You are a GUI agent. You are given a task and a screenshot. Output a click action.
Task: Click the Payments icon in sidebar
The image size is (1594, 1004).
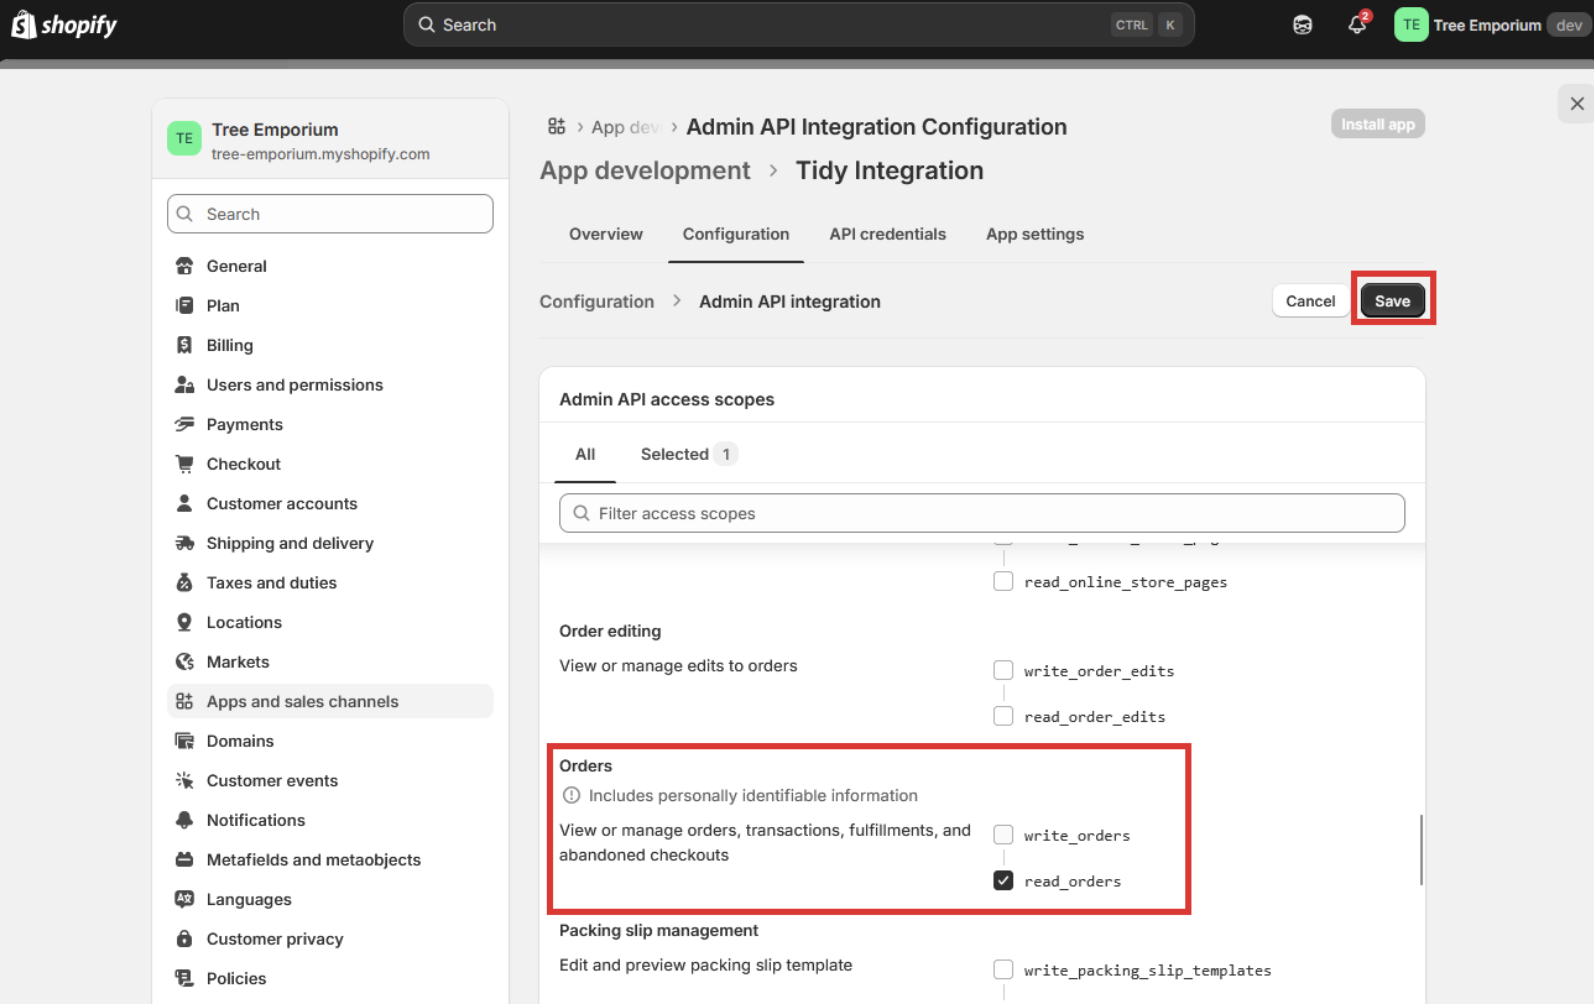pyautogui.click(x=184, y=425)
